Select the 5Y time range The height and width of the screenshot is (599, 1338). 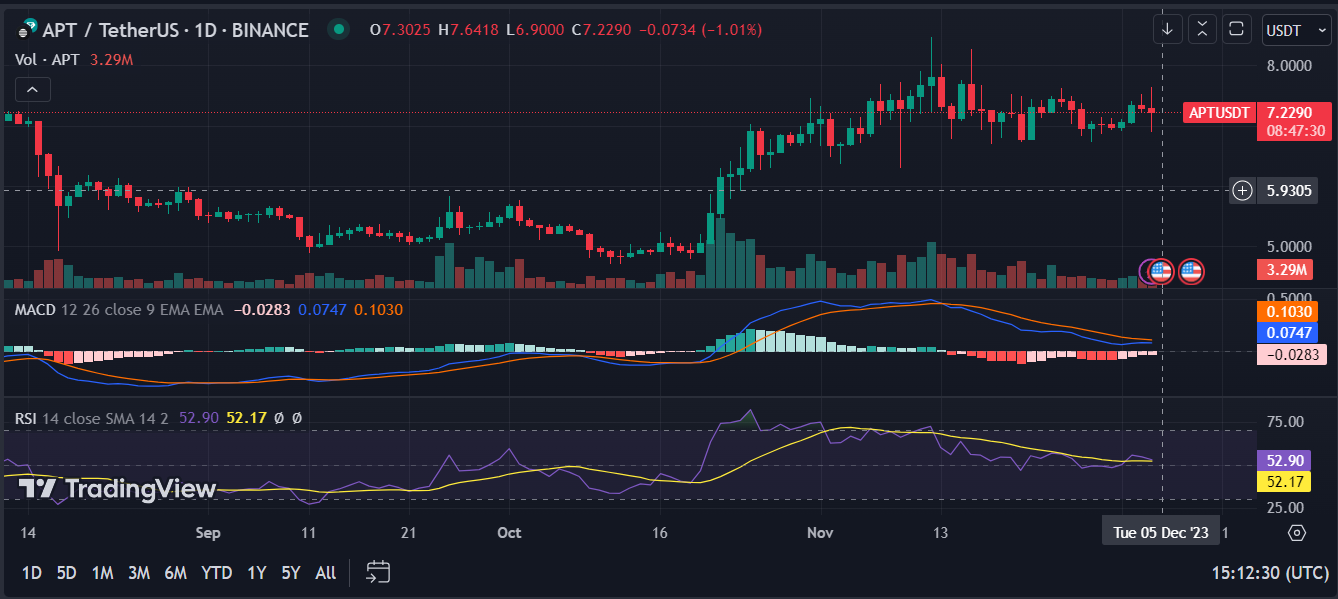(x=291, y=573)
